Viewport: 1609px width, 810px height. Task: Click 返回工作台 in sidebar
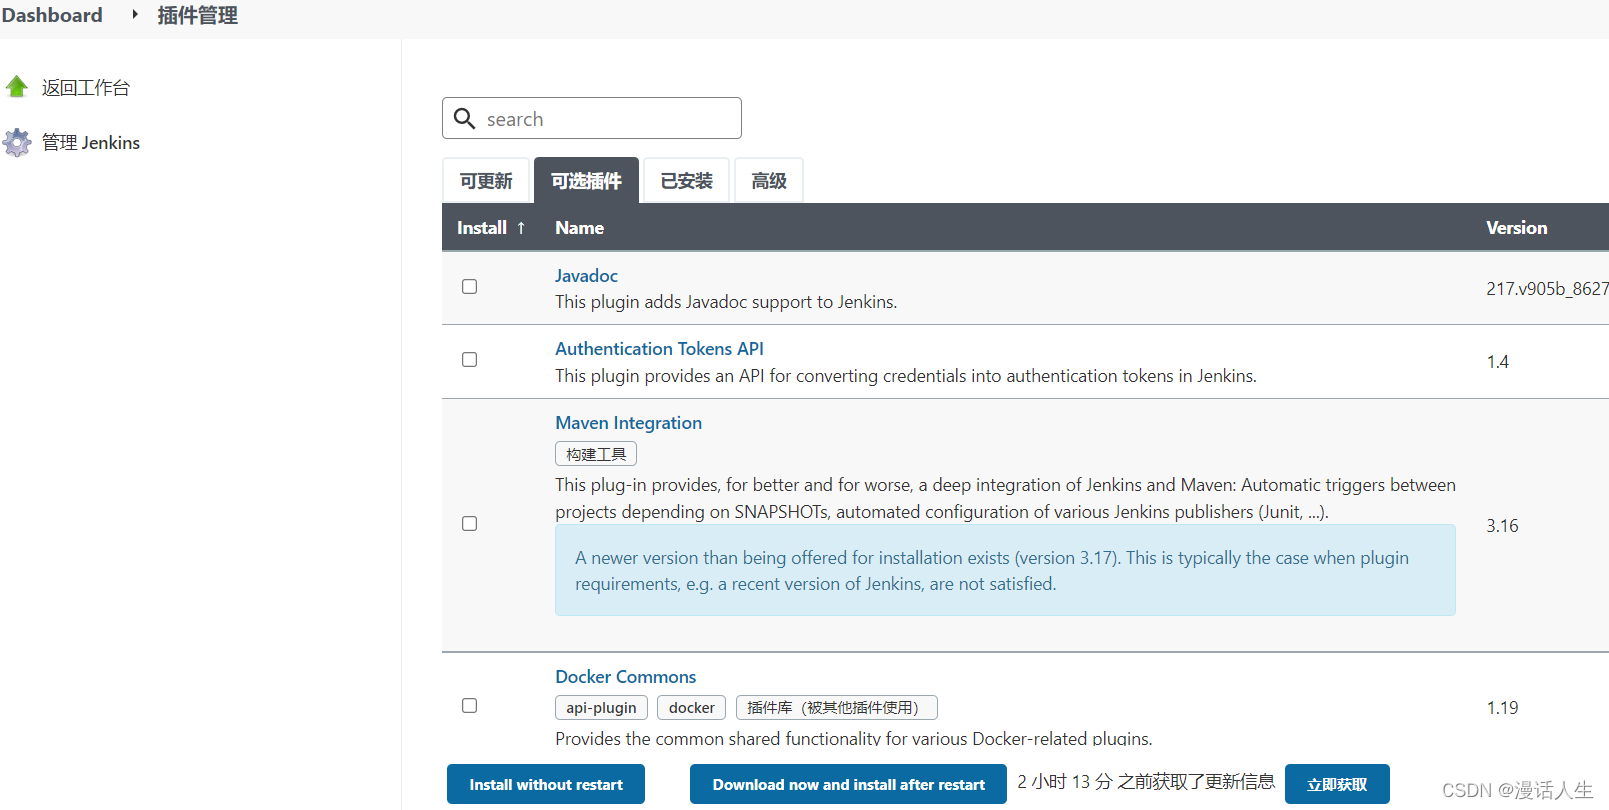[86, 88]
